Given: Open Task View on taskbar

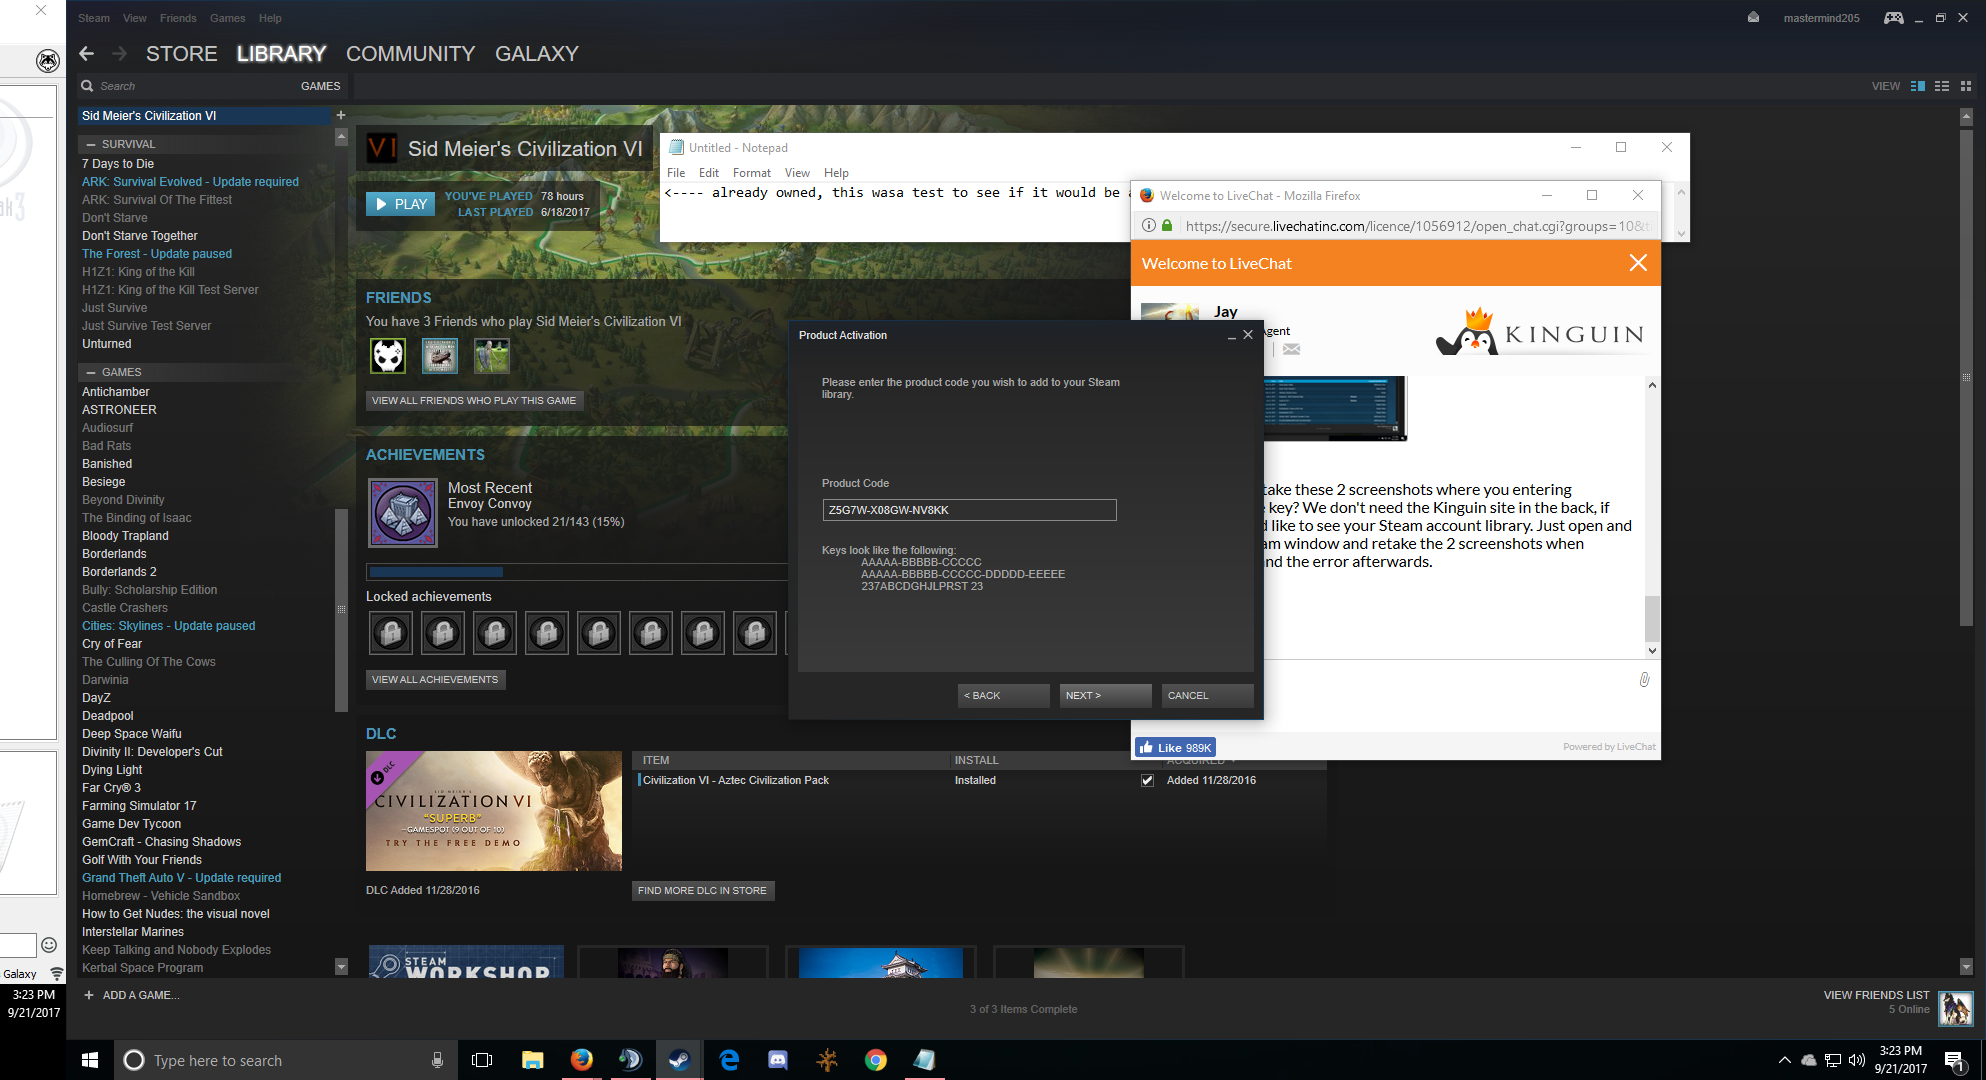Looking at the screenshot, I should (482, 1060).
